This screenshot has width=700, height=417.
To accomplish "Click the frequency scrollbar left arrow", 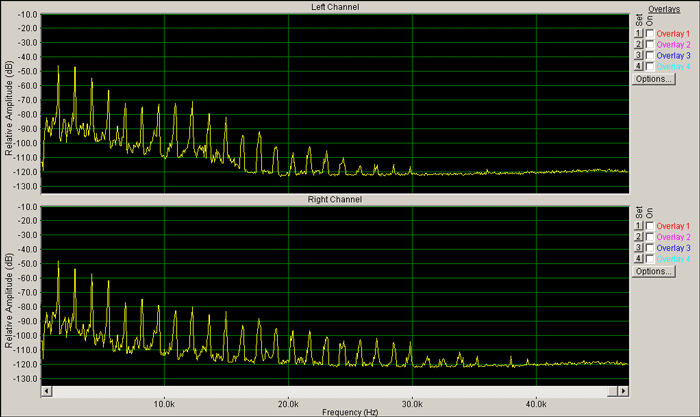I will tap(46, 391).
